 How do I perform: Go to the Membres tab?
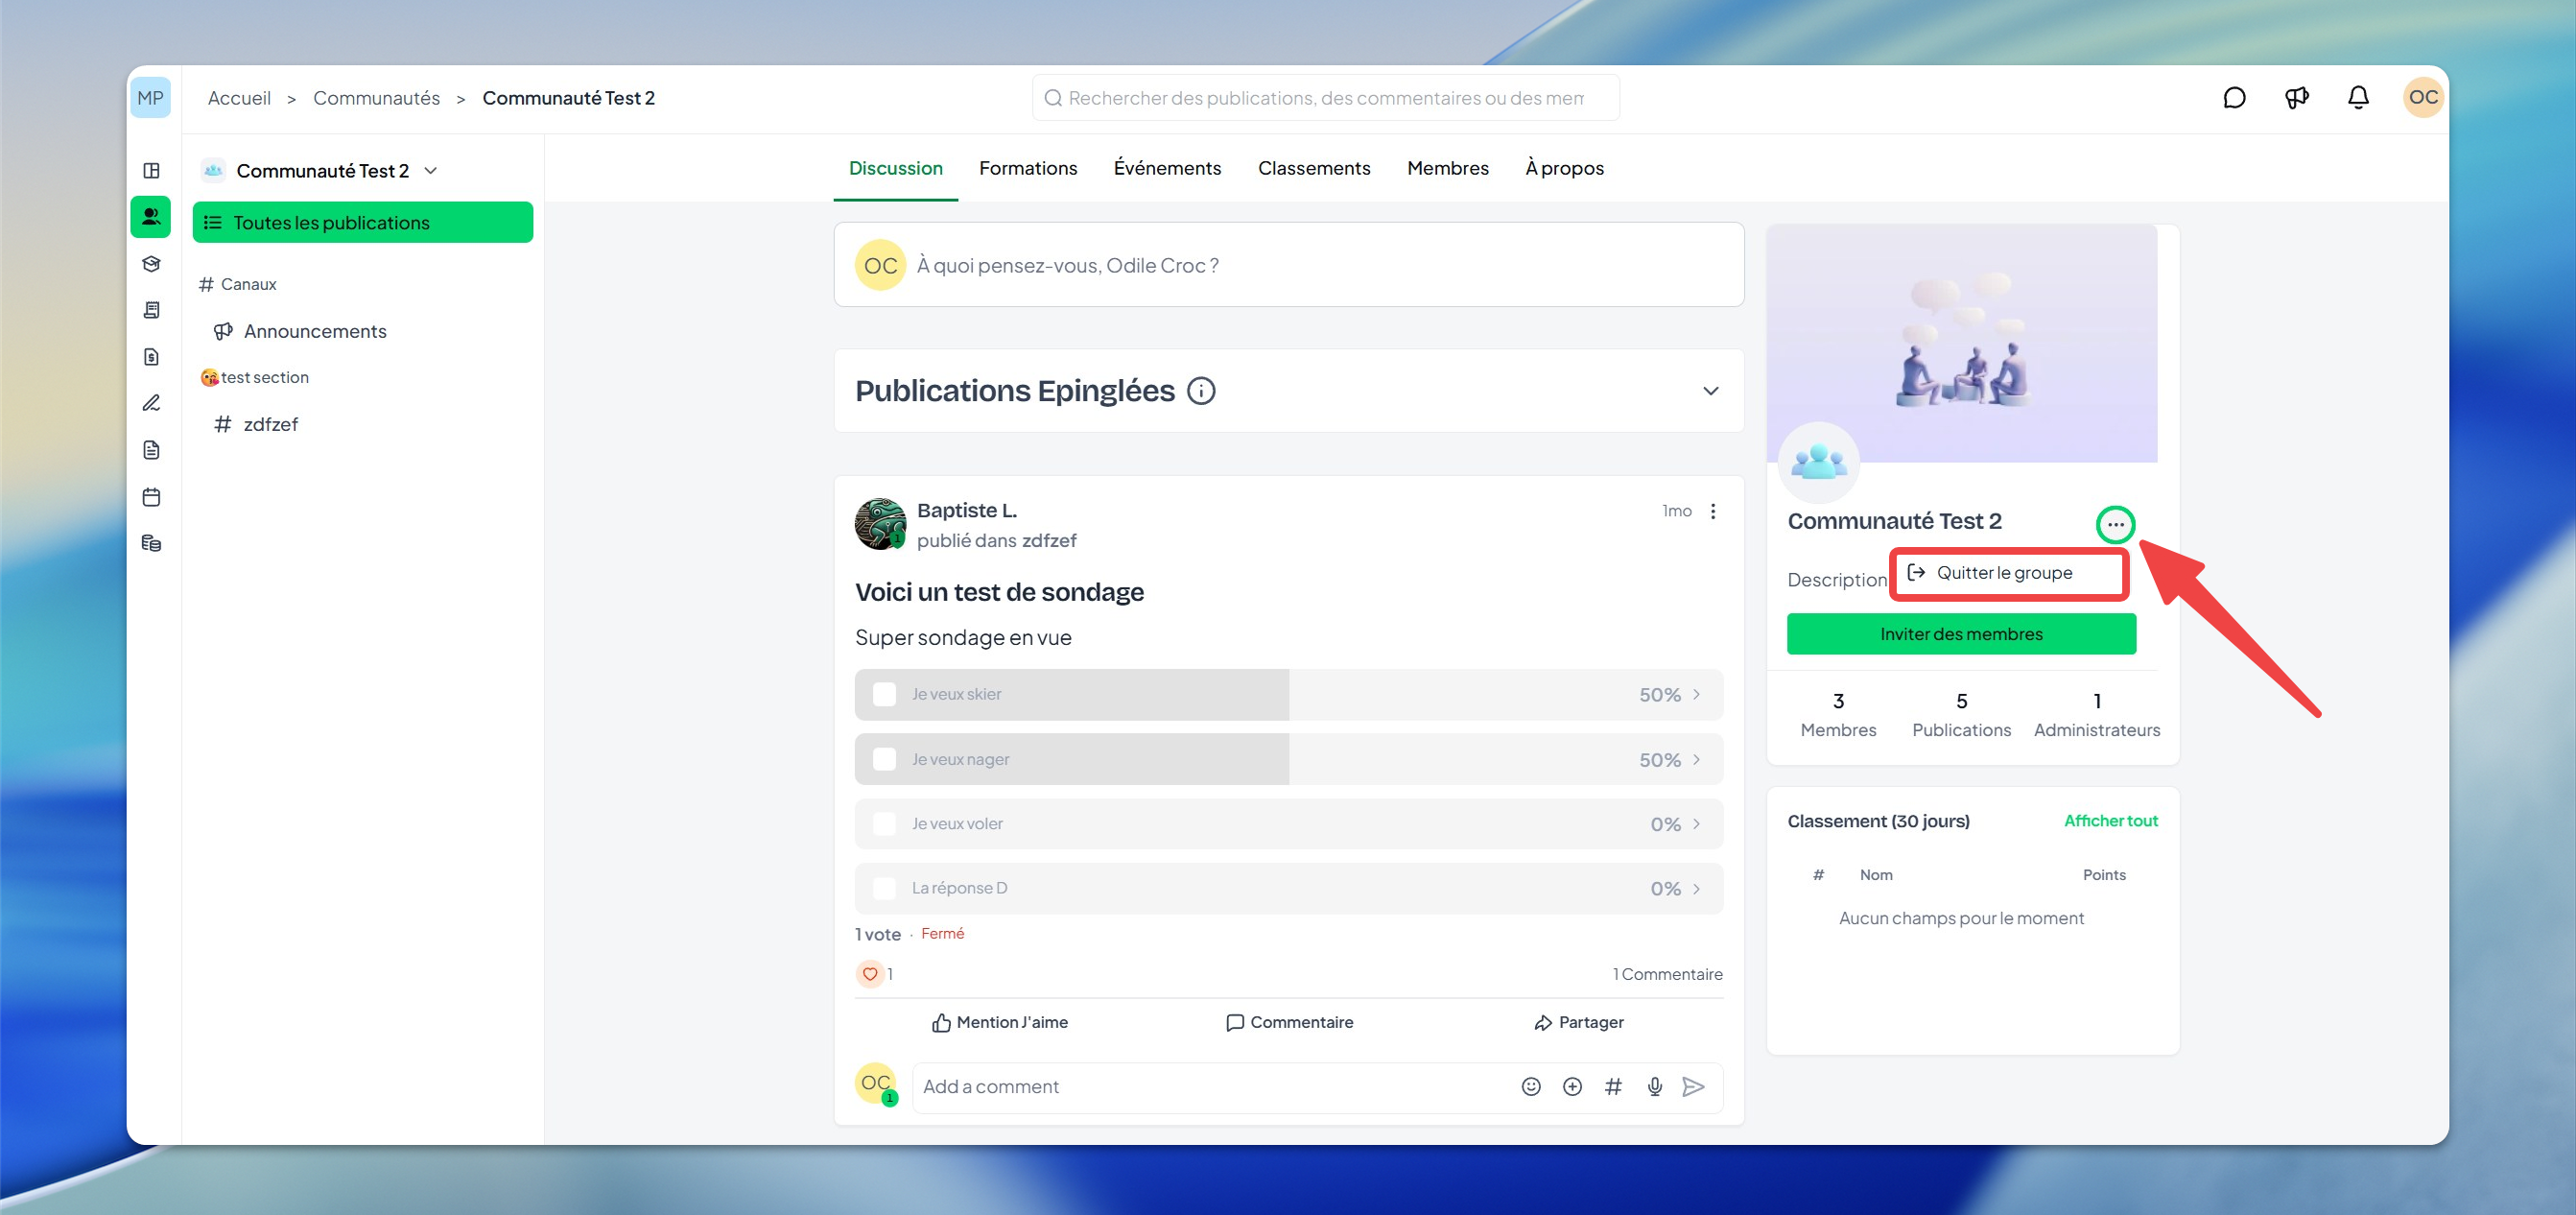click(1447, 168)
